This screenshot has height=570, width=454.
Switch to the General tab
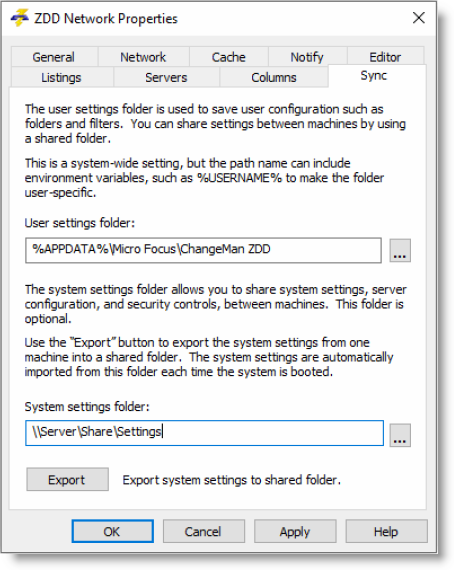[54, 57]
